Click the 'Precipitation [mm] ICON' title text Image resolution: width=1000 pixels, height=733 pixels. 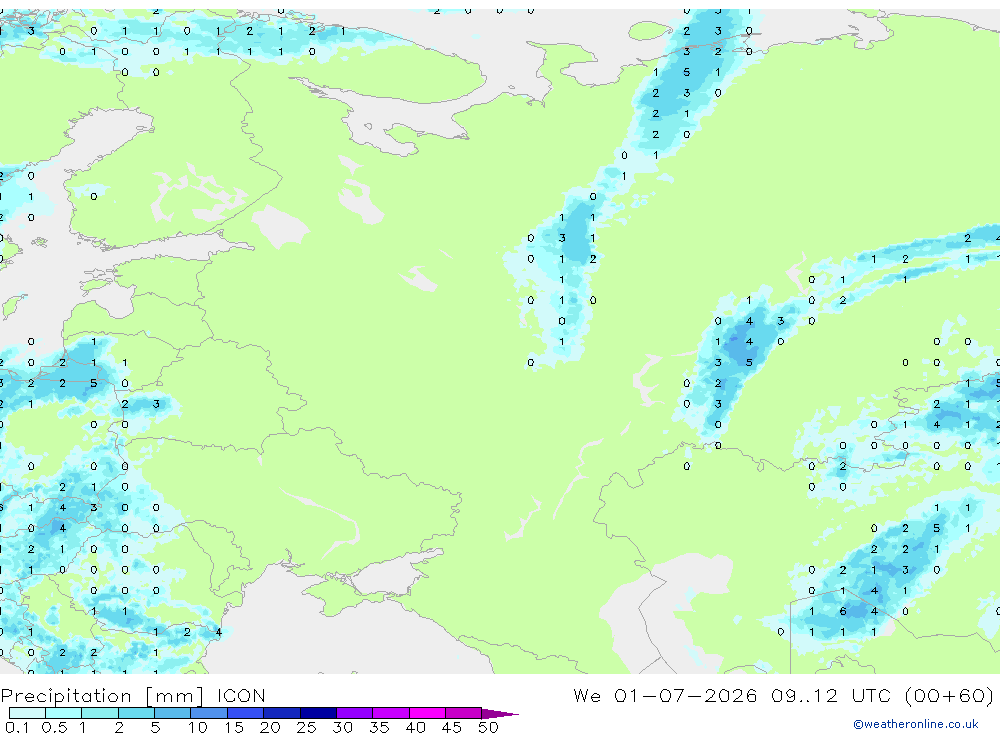pos(133,696)
